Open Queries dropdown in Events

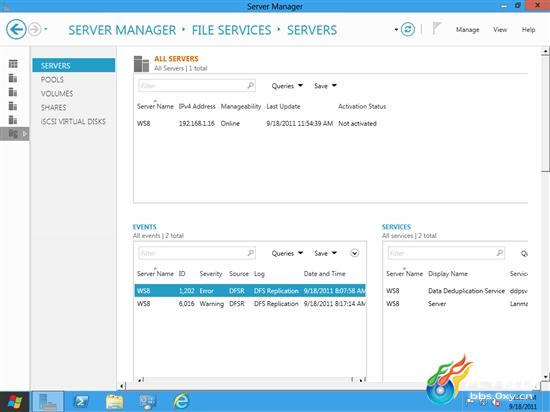tap(287, 253)
